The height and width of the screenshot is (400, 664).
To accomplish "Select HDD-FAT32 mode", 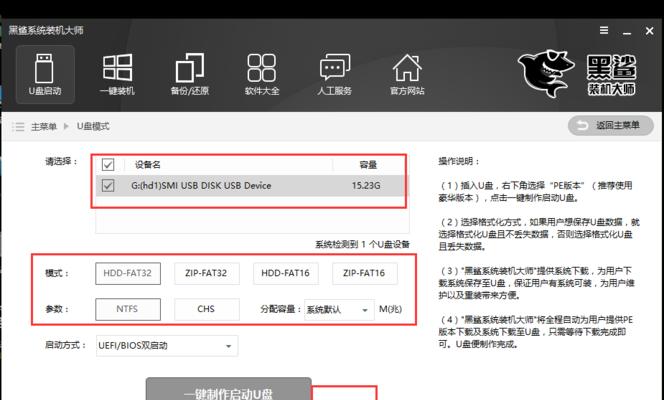I will tap(128, 273).
